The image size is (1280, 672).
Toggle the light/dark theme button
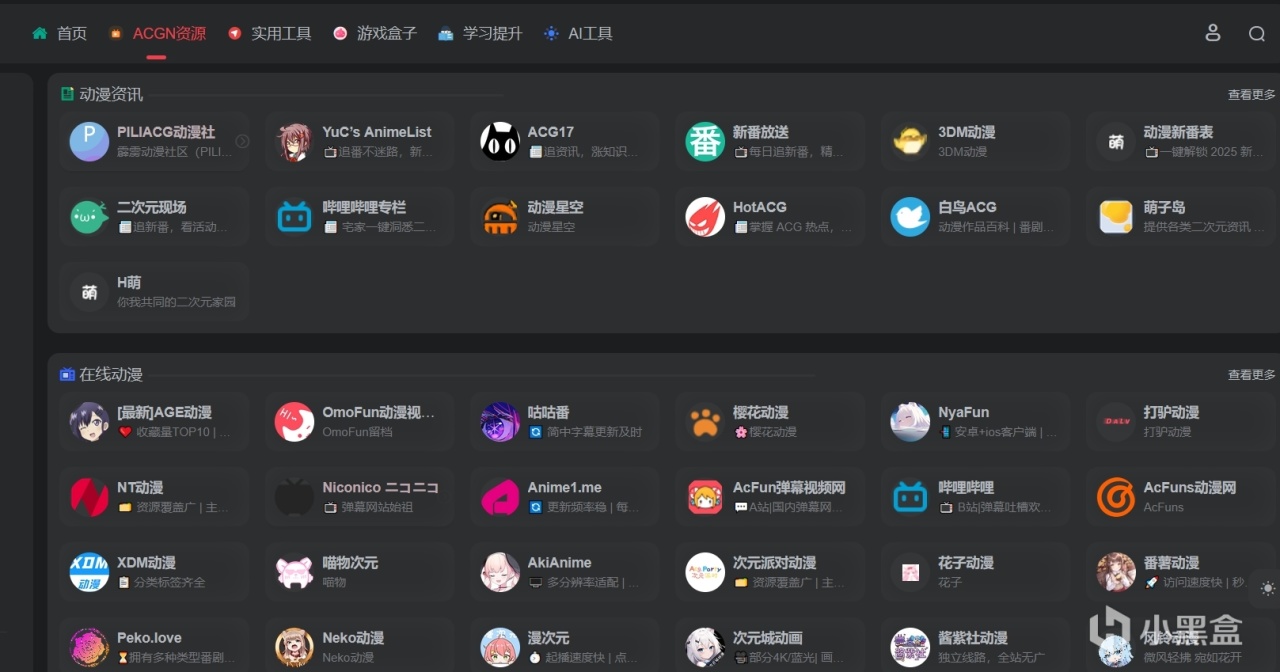[x=1268, y=588]
